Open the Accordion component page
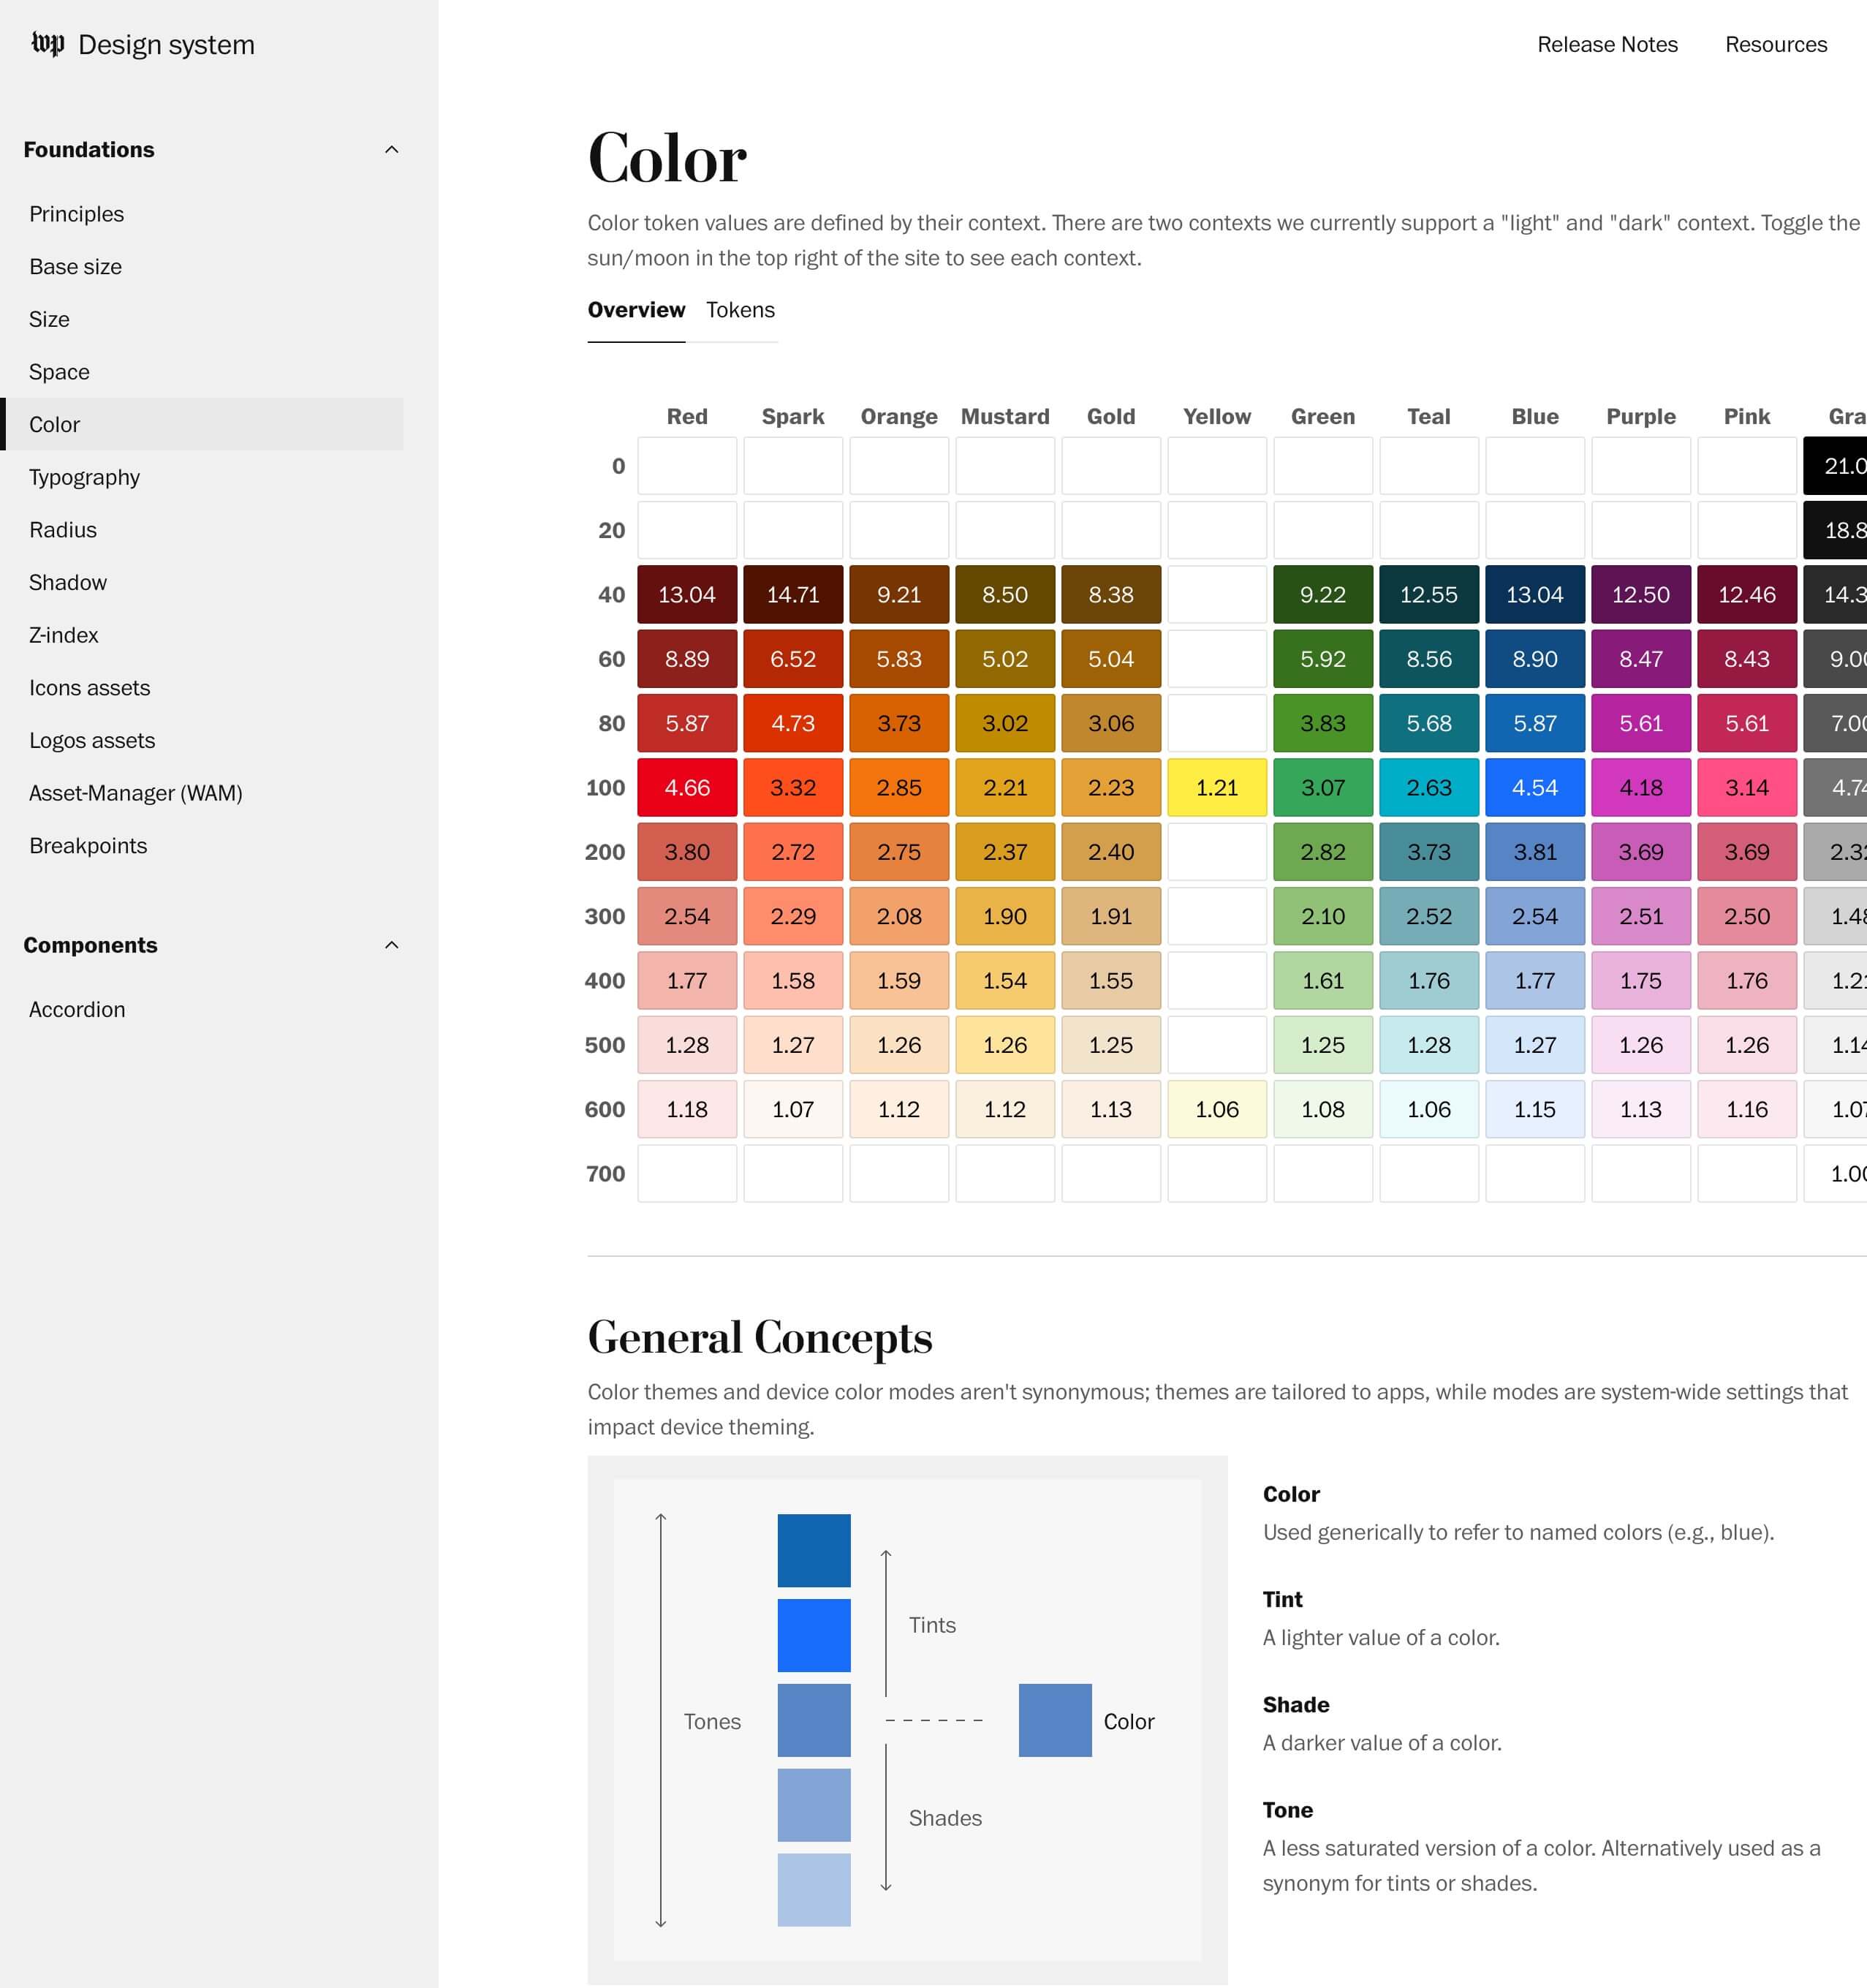 tap(77, 1009)
